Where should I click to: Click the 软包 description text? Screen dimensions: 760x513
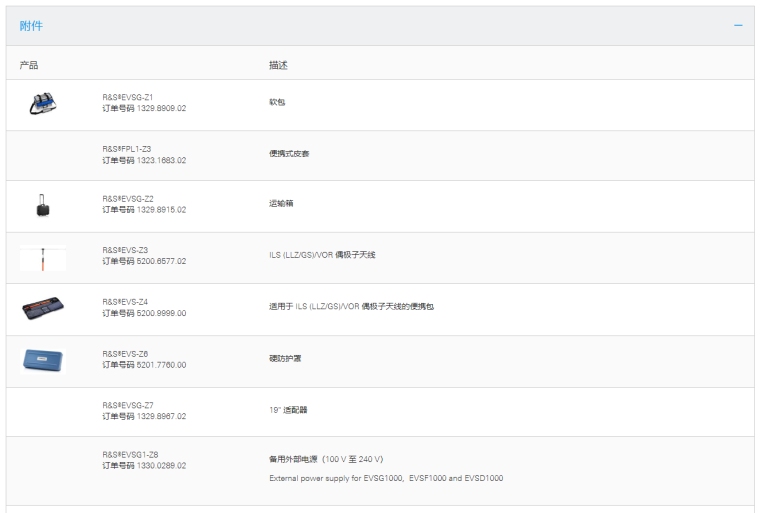[277, 102]
